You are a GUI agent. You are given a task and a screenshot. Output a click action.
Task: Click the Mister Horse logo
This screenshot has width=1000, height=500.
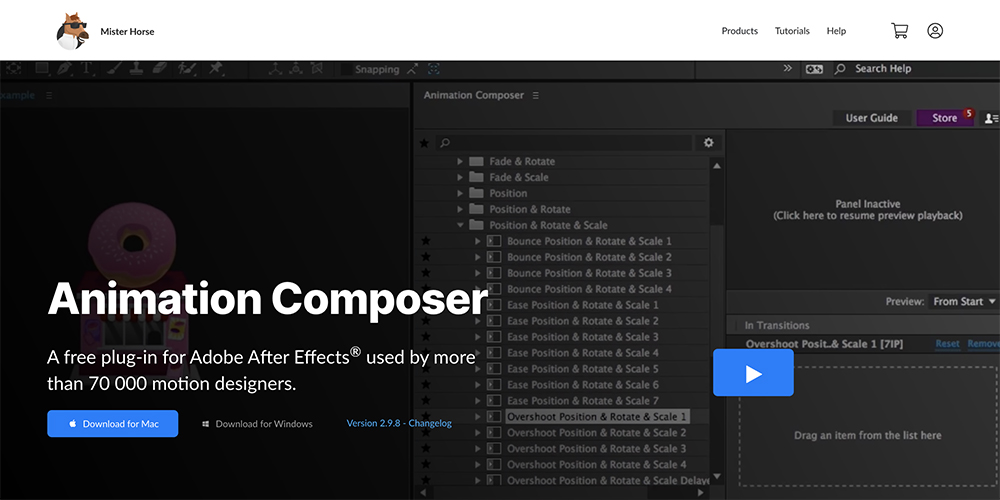(x=71, y=31)
